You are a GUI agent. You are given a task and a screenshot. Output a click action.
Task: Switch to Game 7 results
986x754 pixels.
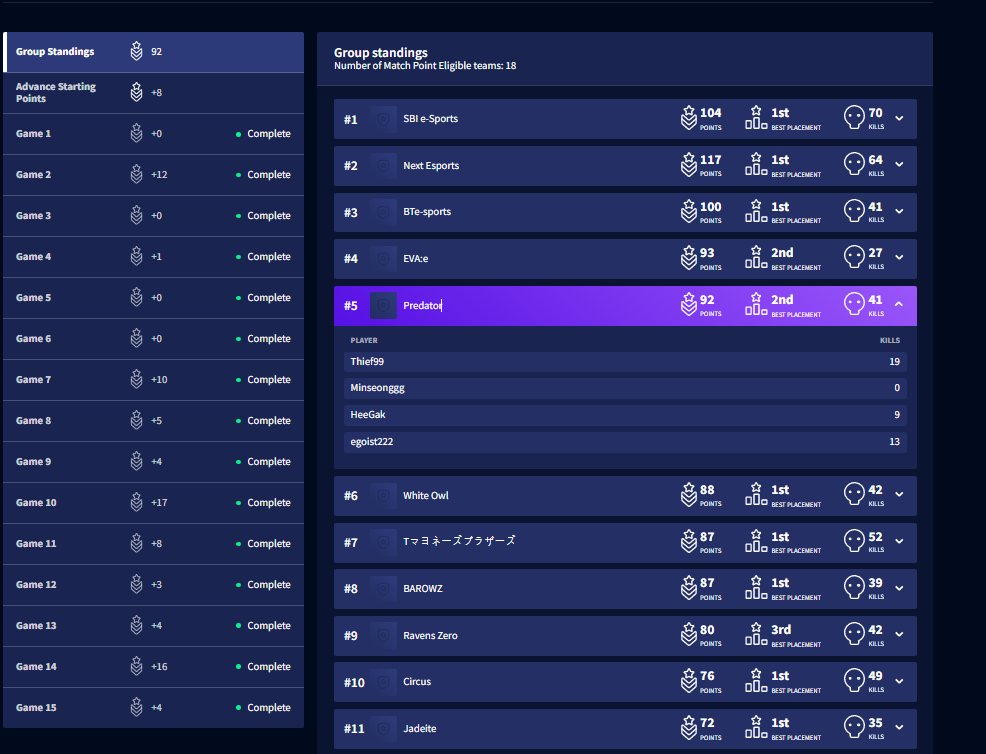pyautogui.click(x=153, y=380)
